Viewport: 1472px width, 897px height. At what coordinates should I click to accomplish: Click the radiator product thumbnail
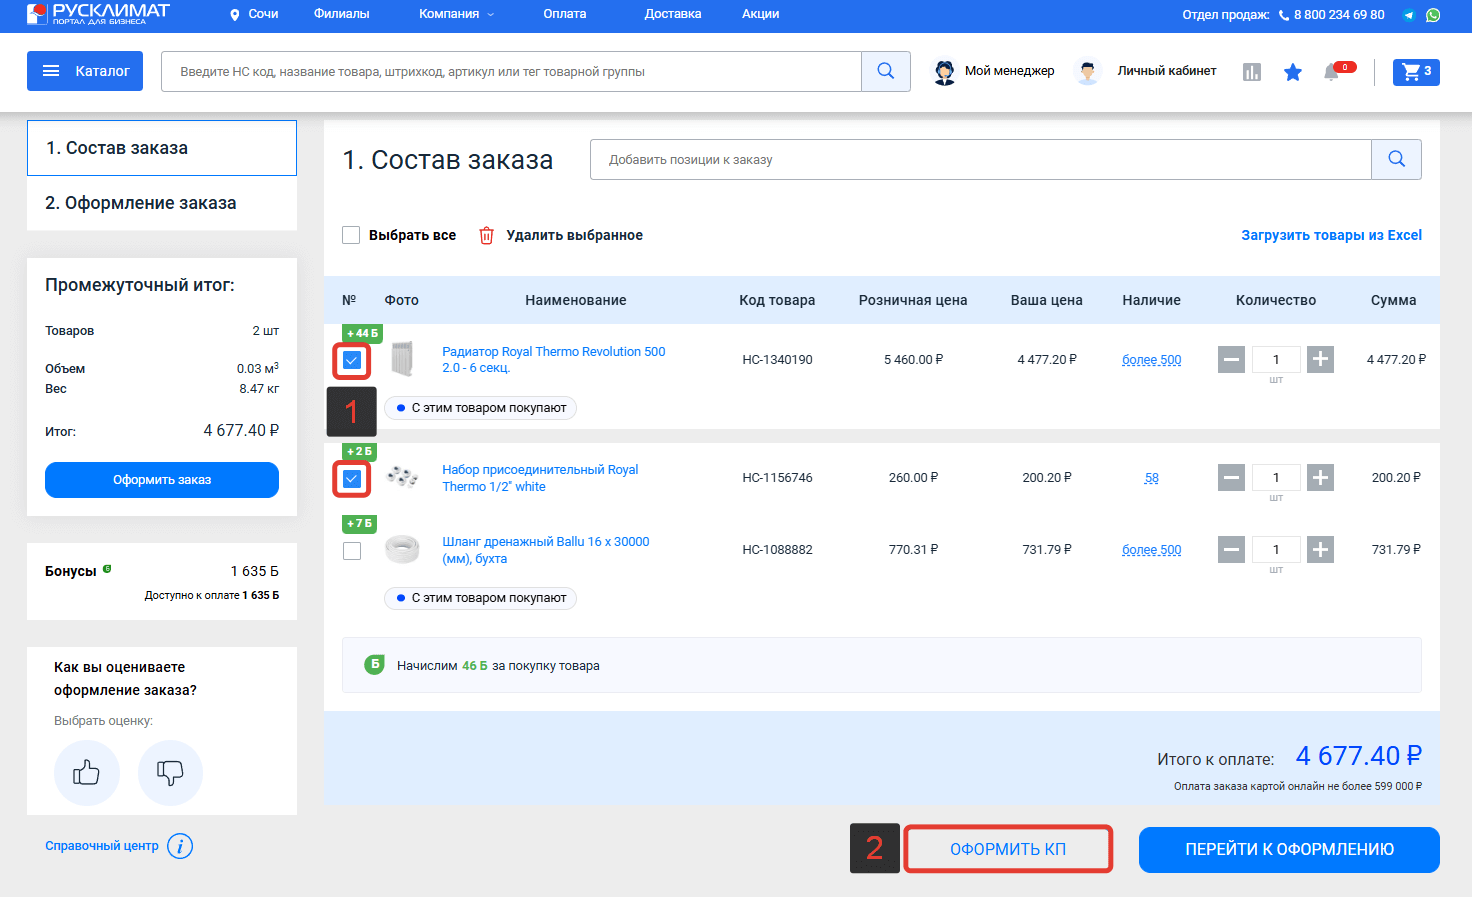coord(402,359)
